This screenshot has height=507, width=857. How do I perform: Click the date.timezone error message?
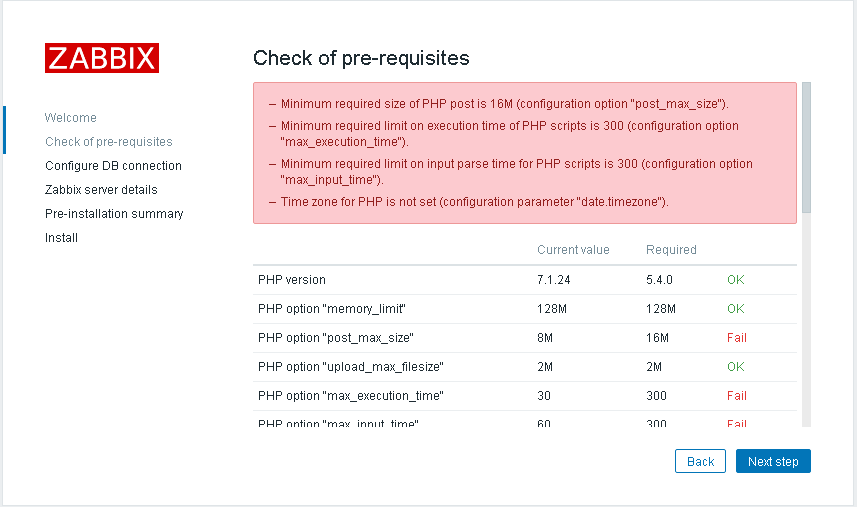click(x=474, y=202)
